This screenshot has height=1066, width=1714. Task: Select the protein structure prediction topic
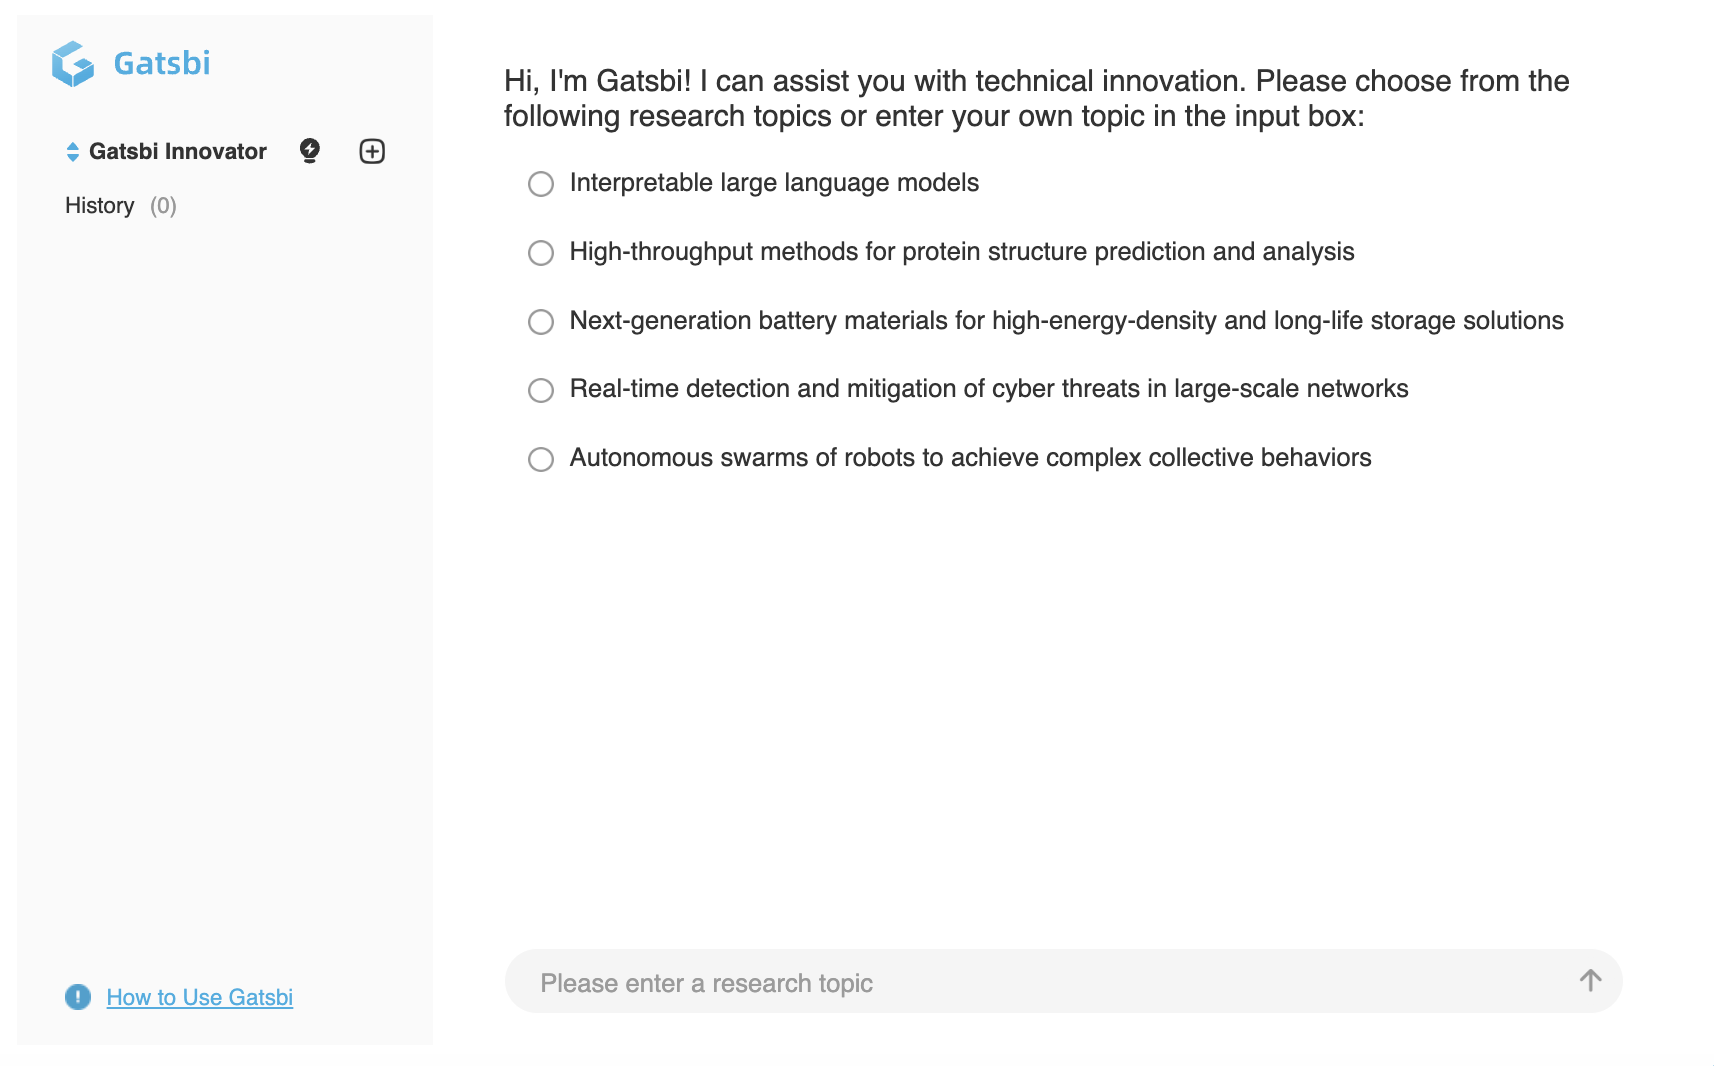coord(541,253)
